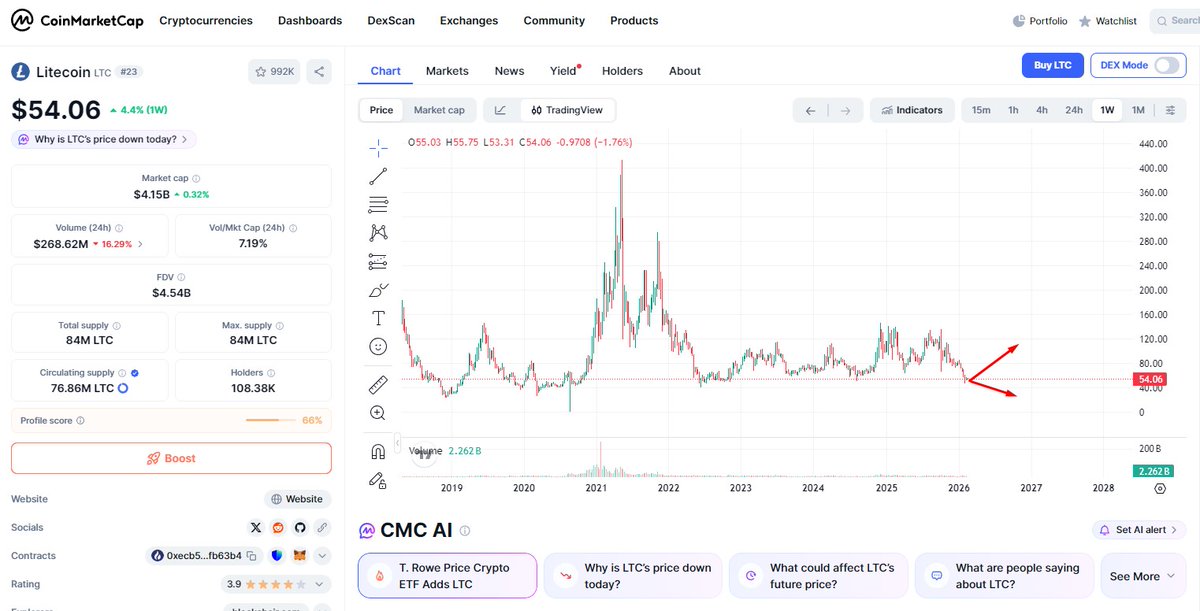This screenshot has height=611, width=1200.
Task: Select the 1h timeframe
Action: click(1013, 110)
